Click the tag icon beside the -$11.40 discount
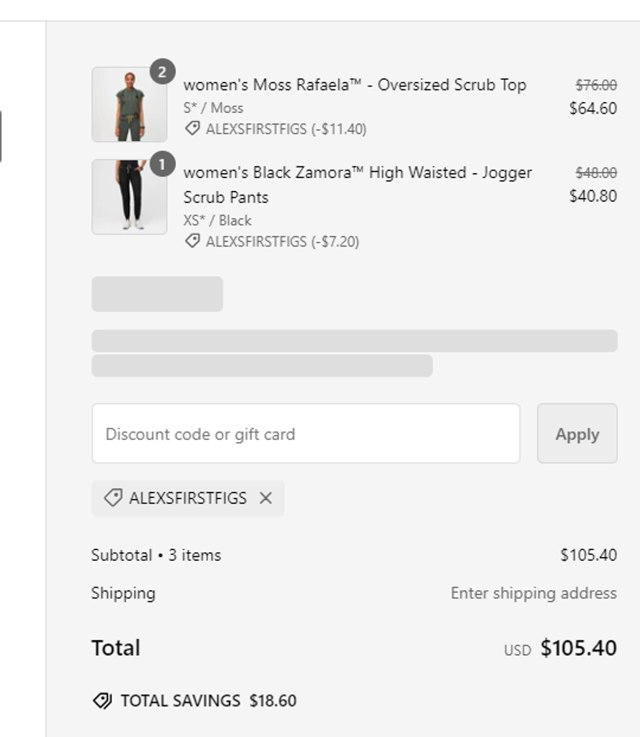The width and height of the screenshot is (640, 737). click(x=192, y=129)
